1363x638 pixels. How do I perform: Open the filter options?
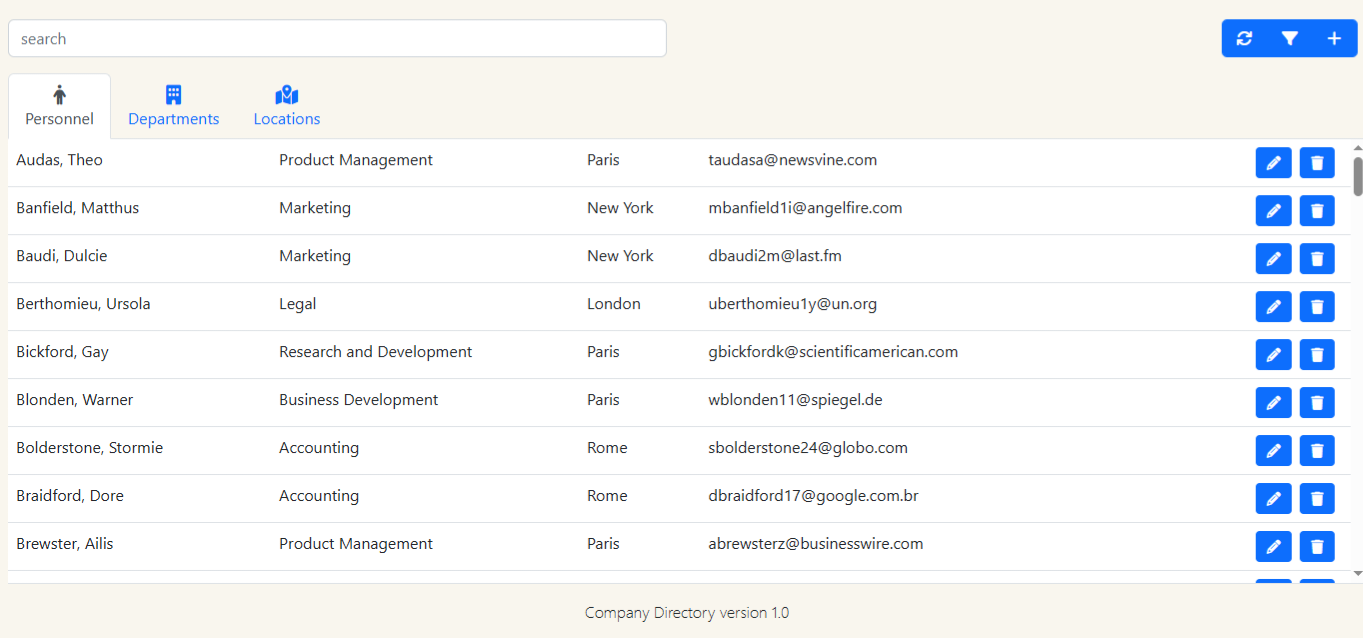(1289, 37)
